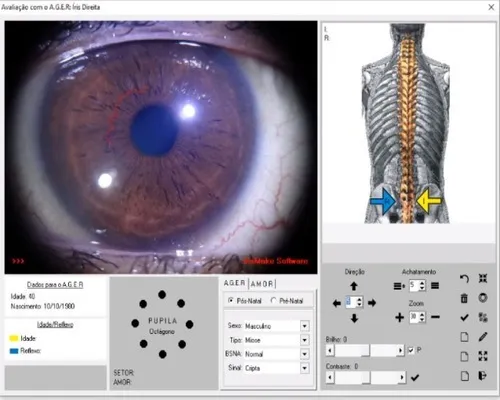The image size is (500, 400).
Task: Open the Sinal dropdown showing Cripta
Action: [x=305, y=368]
